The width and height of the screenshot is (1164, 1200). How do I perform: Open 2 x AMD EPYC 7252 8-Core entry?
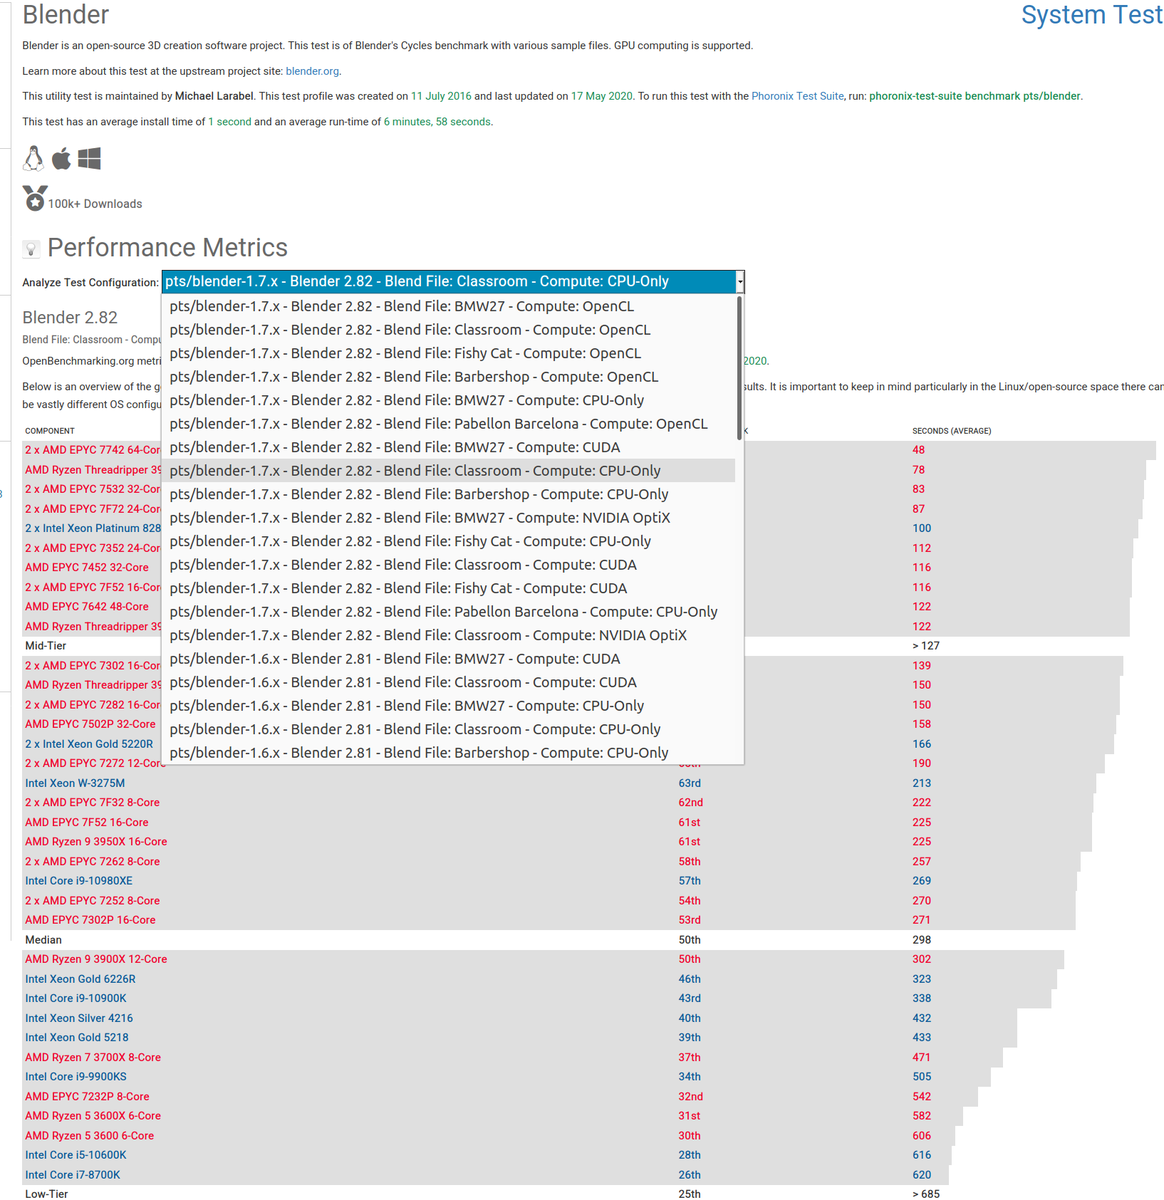click(x=92, y=900)
